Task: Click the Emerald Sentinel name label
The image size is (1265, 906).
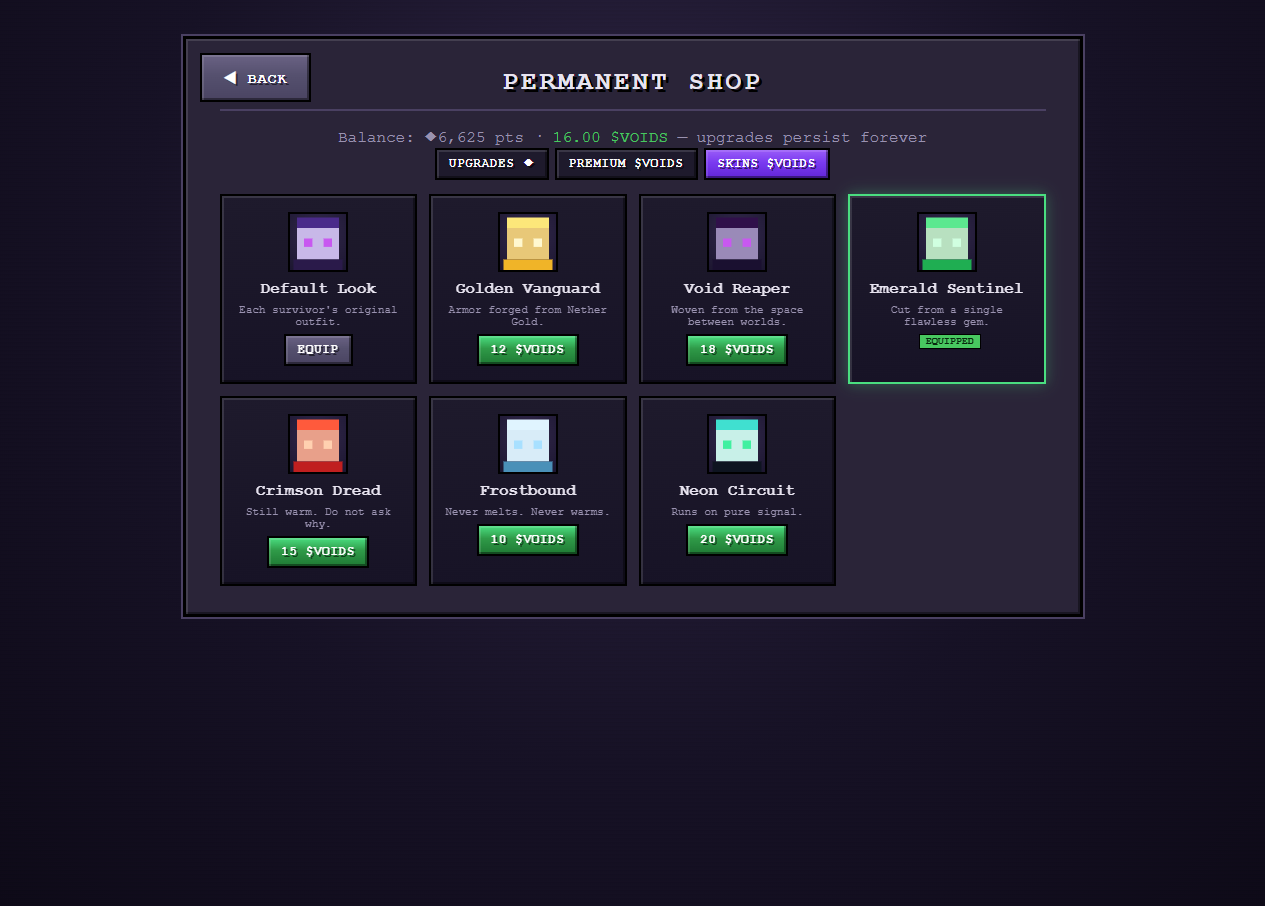Action: tap(947, 289)
